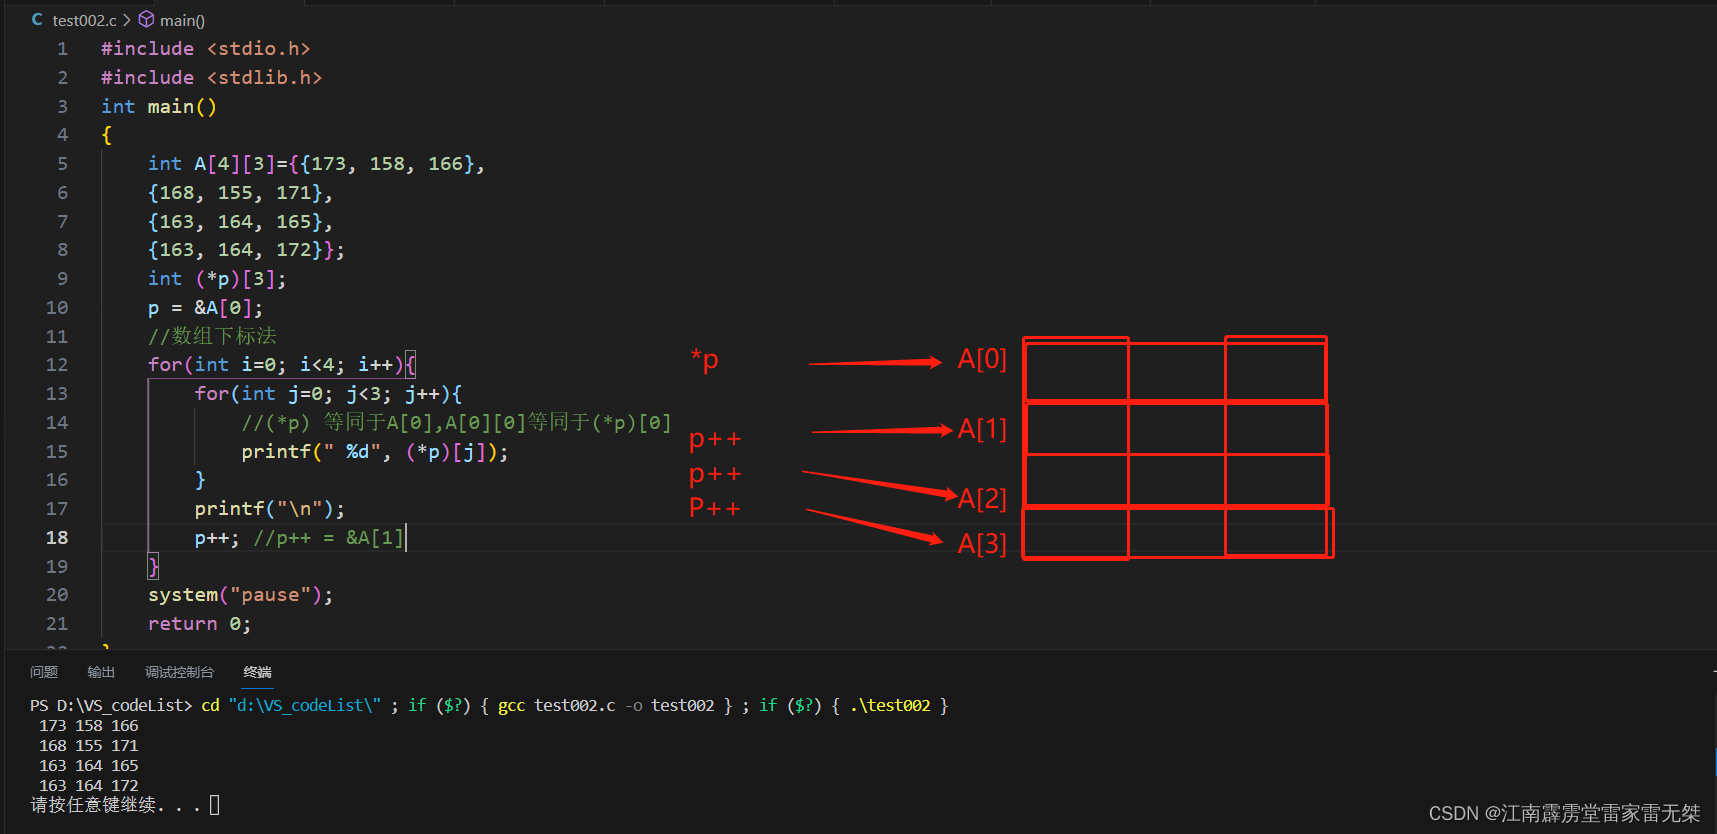
Task: Click the 'p++; //p++ = &A[1]' line
Action: coord(299,538)
